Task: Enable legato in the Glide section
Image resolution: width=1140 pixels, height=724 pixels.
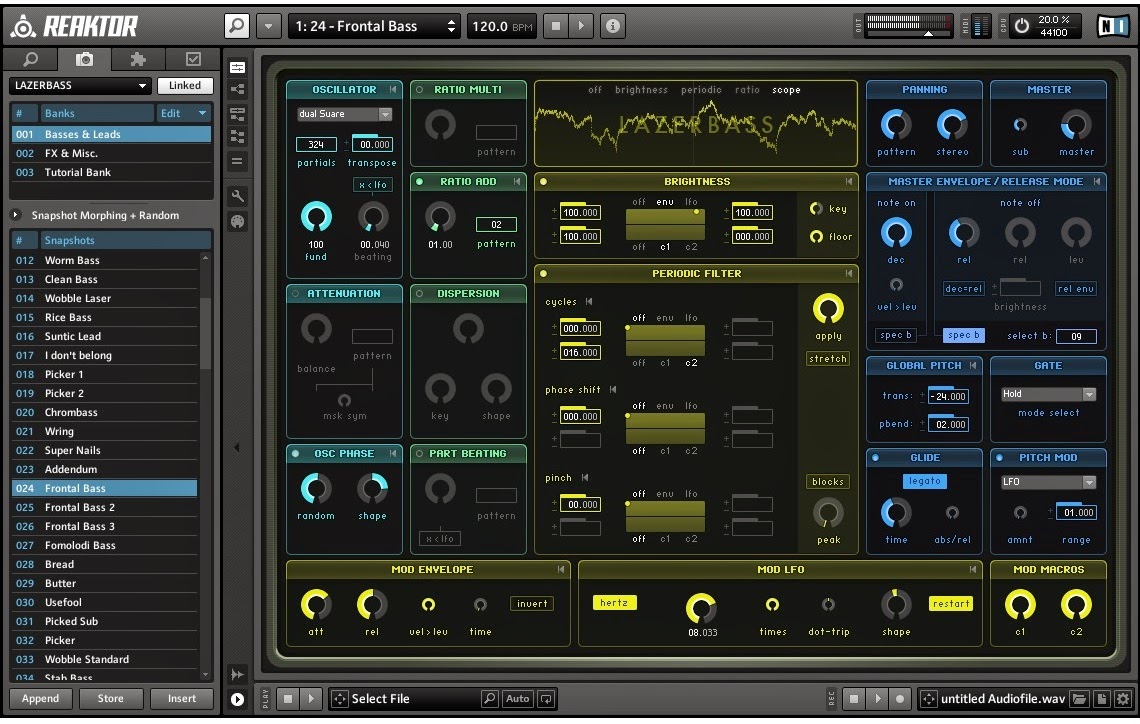Action: point(923,481)
